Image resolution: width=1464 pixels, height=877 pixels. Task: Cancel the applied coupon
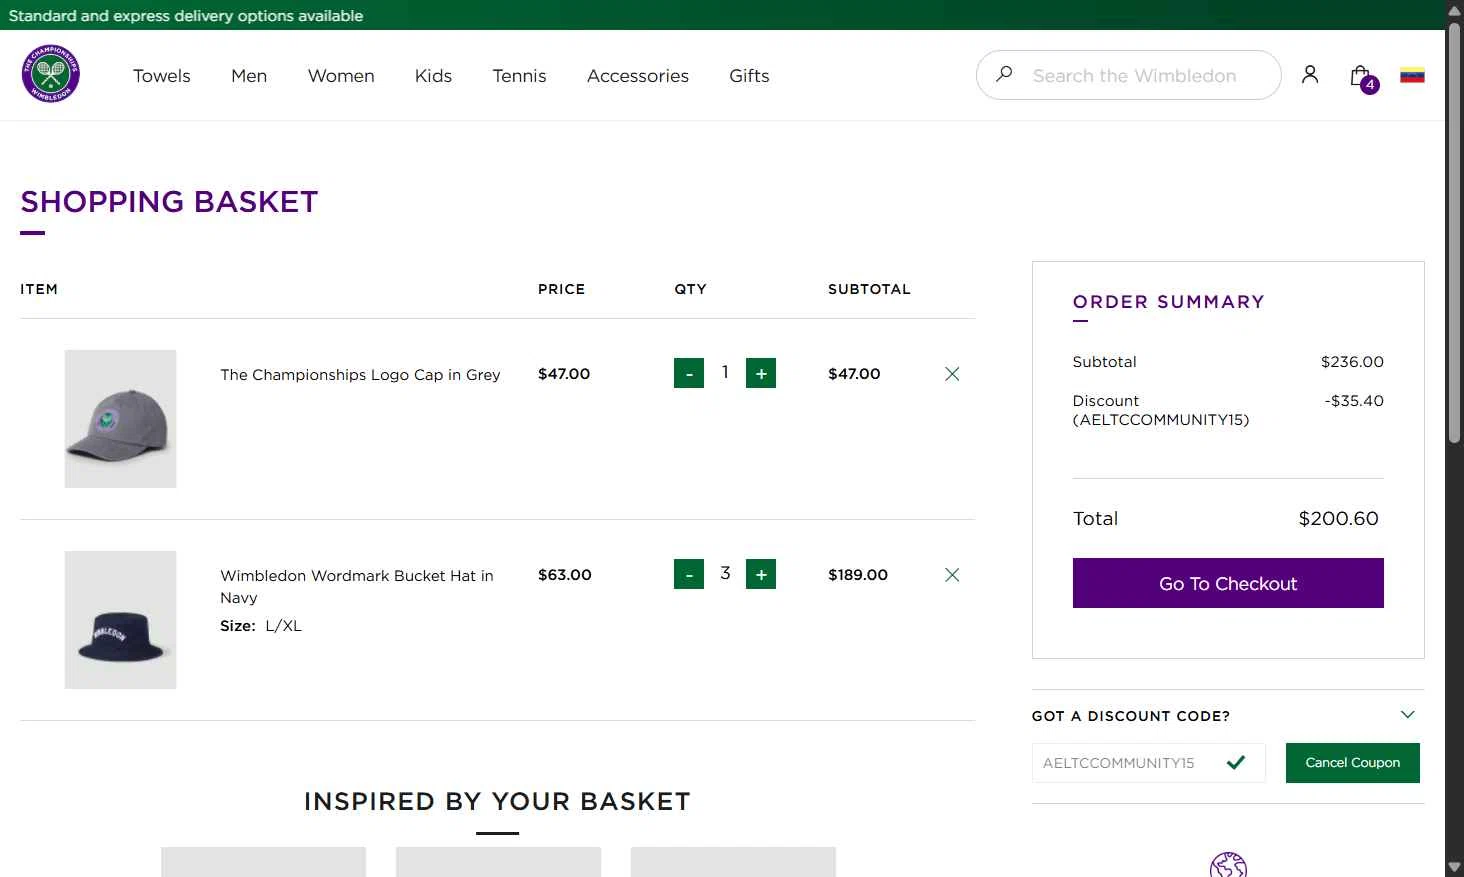[1352, 763]
